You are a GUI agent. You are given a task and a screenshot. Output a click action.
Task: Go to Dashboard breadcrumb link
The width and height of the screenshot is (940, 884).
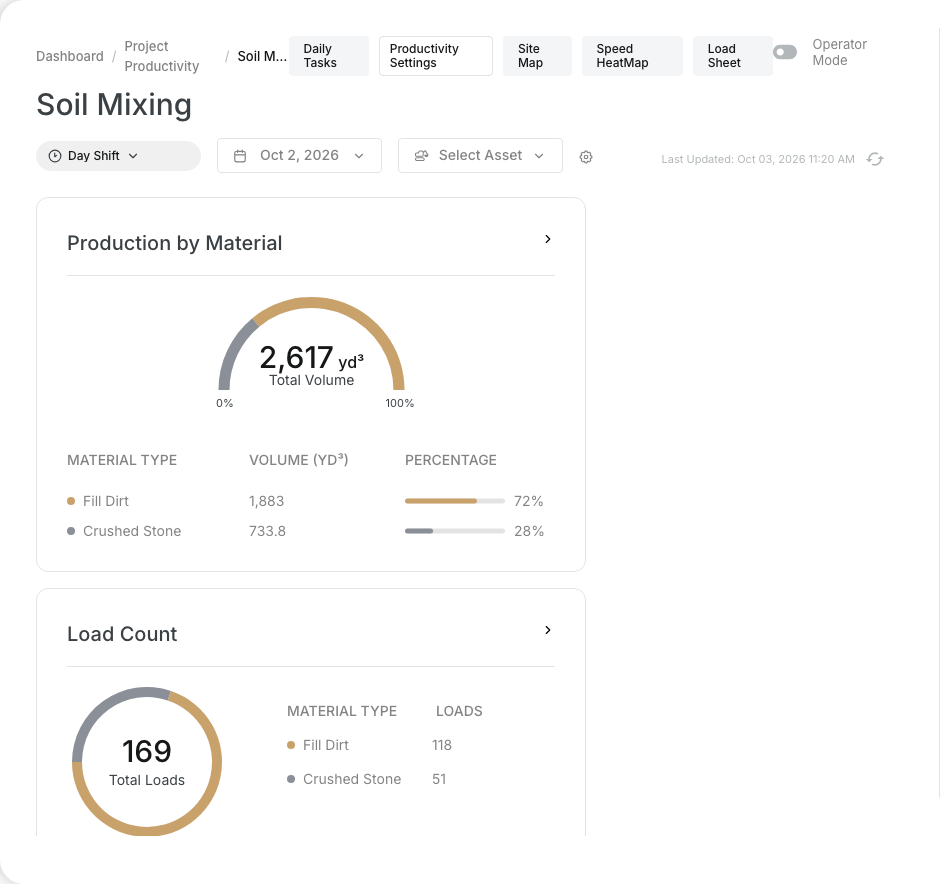point(70,56)
